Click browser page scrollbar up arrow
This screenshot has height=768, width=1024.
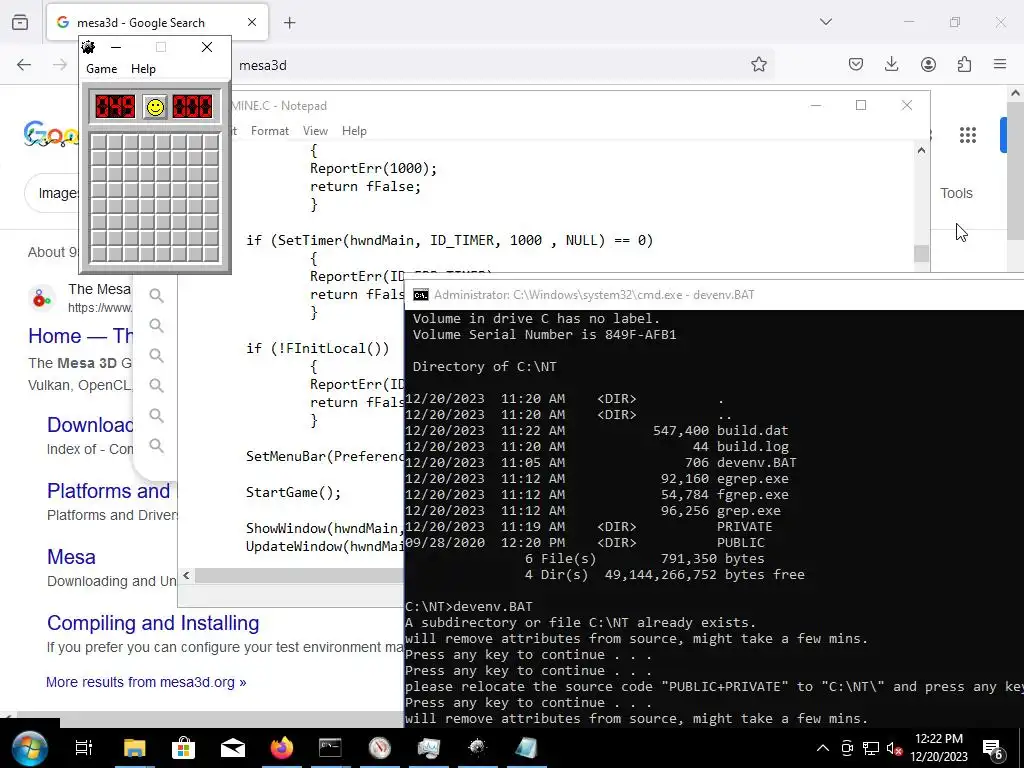pos(1016,94)
